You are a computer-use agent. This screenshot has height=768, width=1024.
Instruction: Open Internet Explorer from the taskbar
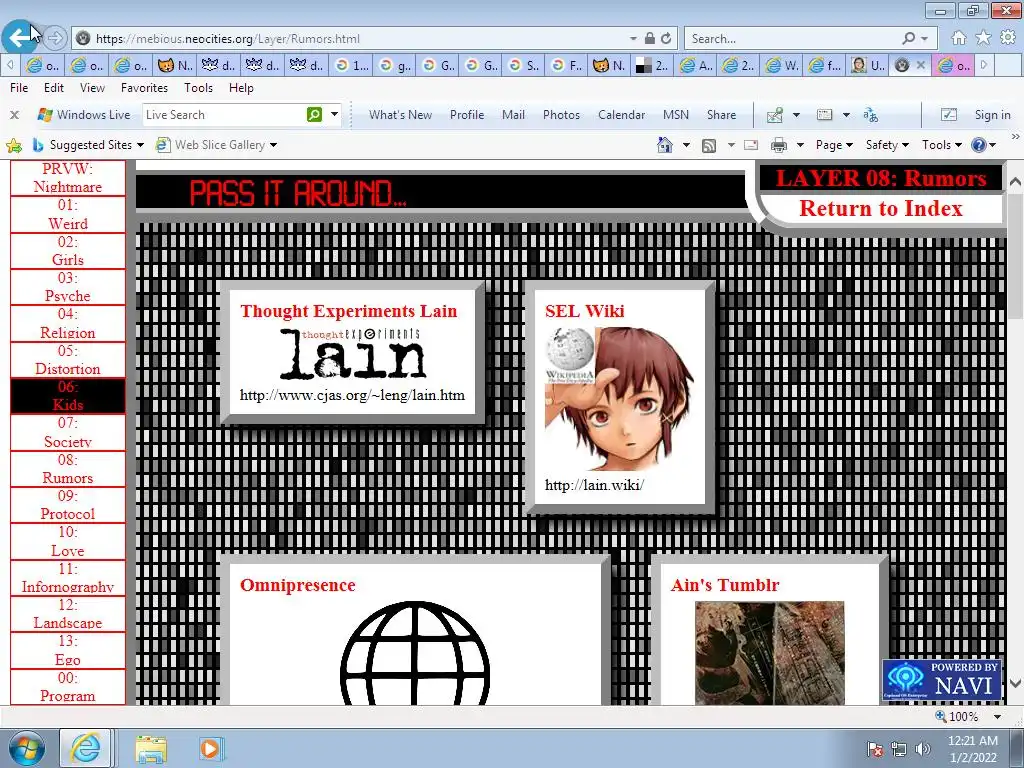tap(86, 748)
